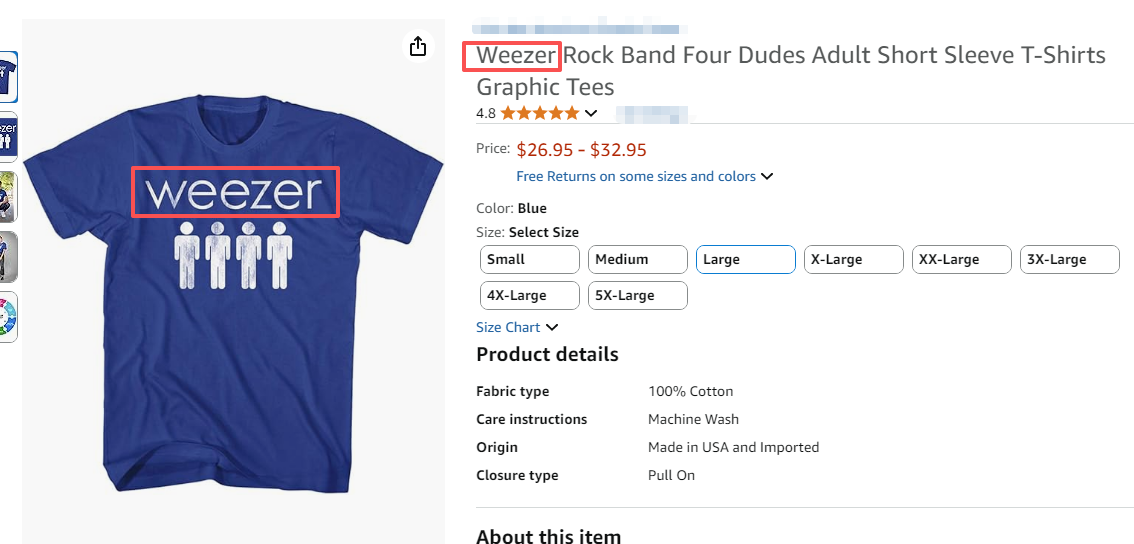1134x544 pixels.
Task: Click the Free Returns link
Action: pos(636,177)
